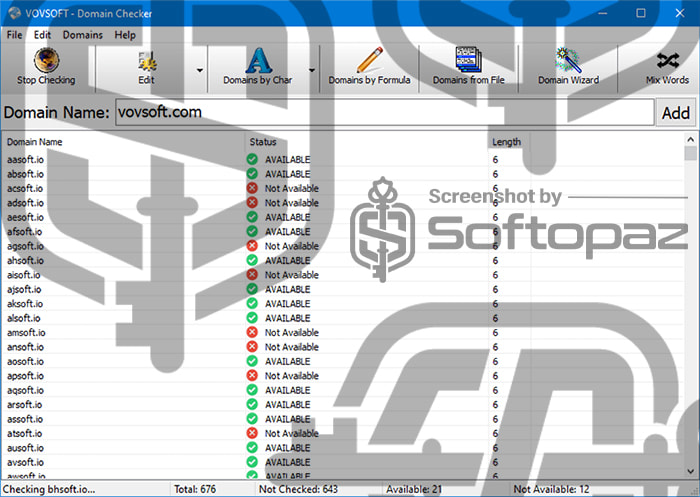The width and height of the screenshot is (700, 497).
Task: Select the alsoft.io domain entry
Action: 24,318
